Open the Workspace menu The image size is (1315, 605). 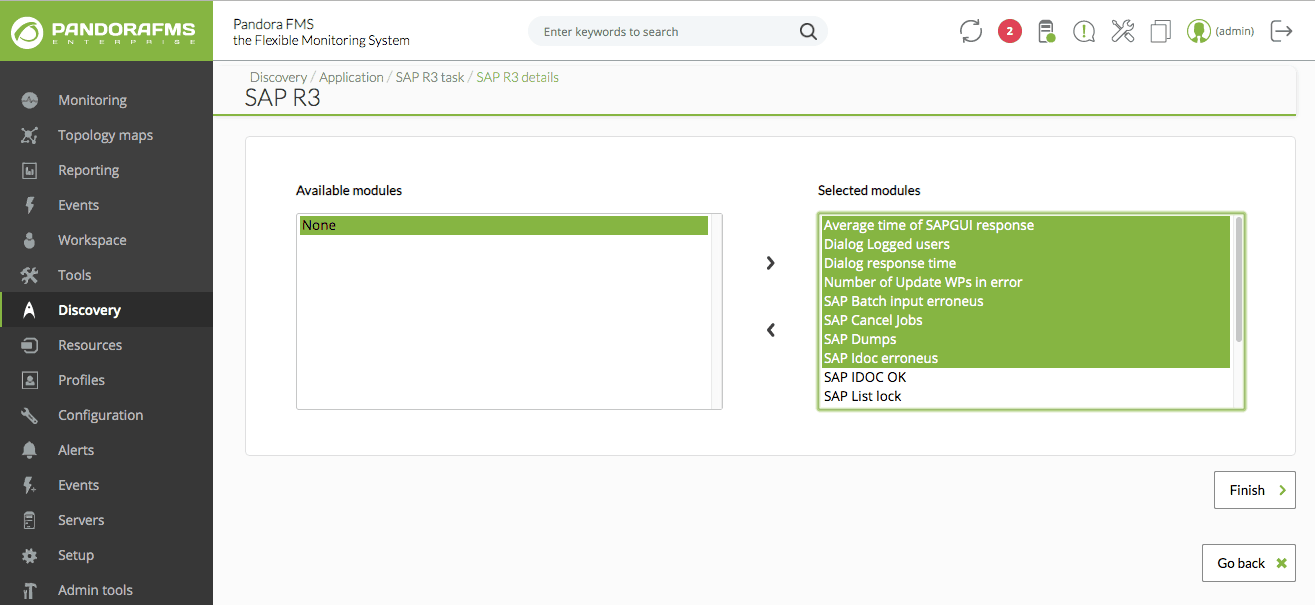pos(92,240)
